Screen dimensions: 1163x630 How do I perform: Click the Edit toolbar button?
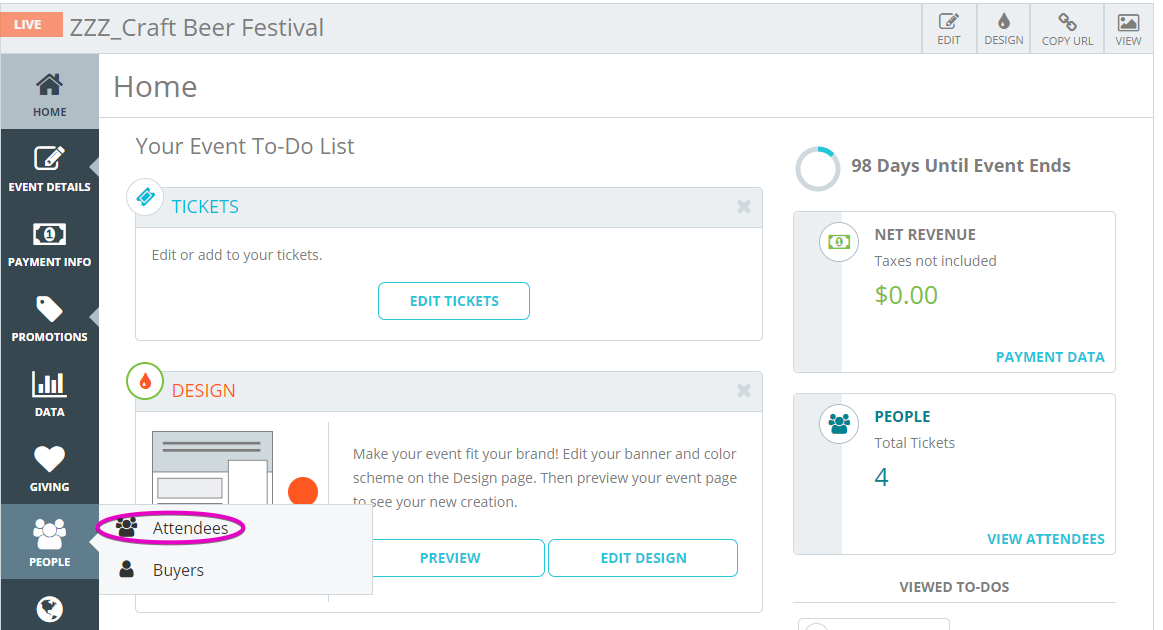949,29
